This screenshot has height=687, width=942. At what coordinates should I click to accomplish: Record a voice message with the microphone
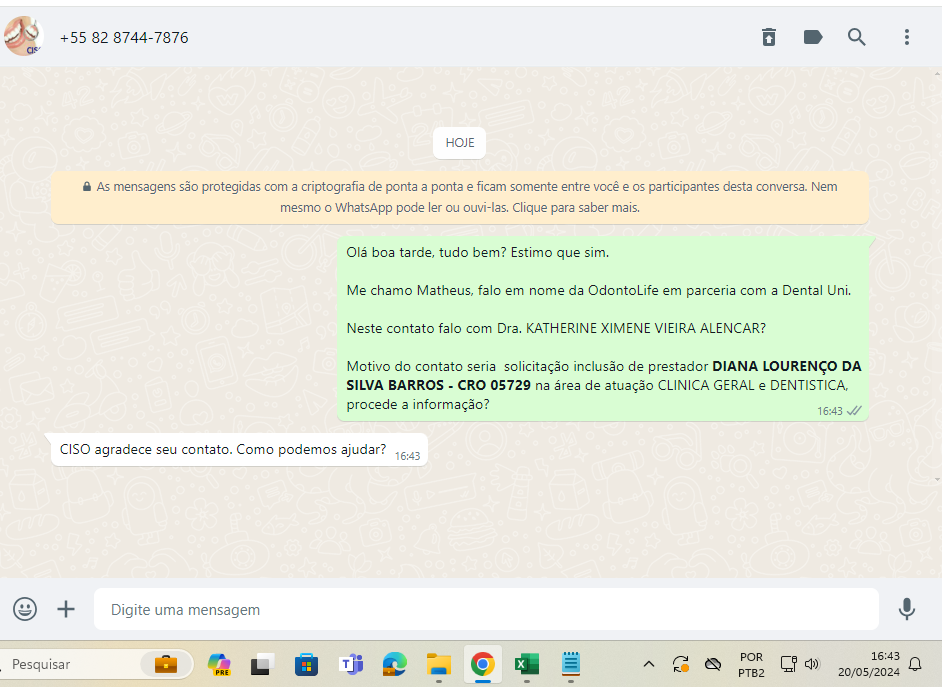pos(907,609)
